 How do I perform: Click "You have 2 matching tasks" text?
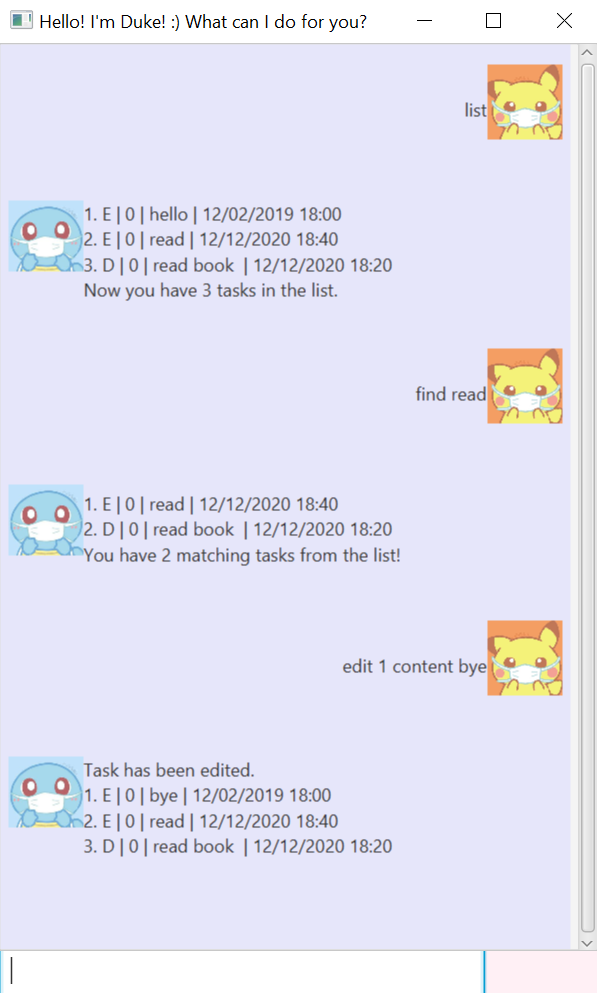pos(242,555)
